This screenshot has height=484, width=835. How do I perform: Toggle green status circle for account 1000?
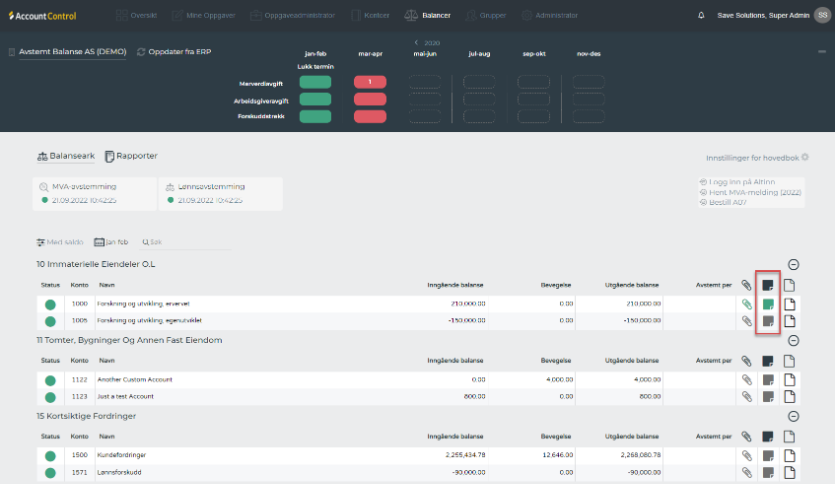[x=51, y=304]
